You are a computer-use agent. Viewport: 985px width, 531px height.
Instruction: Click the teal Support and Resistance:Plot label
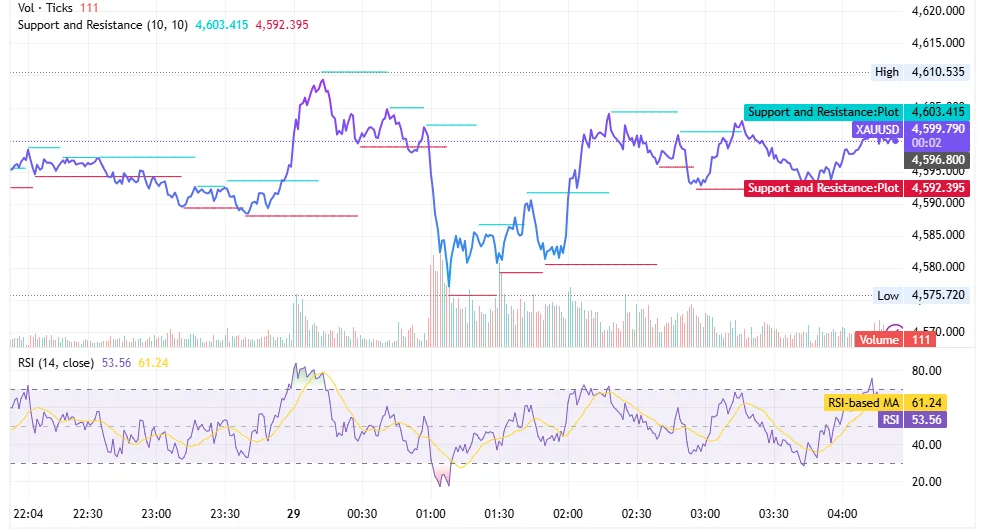coord(823,112)
